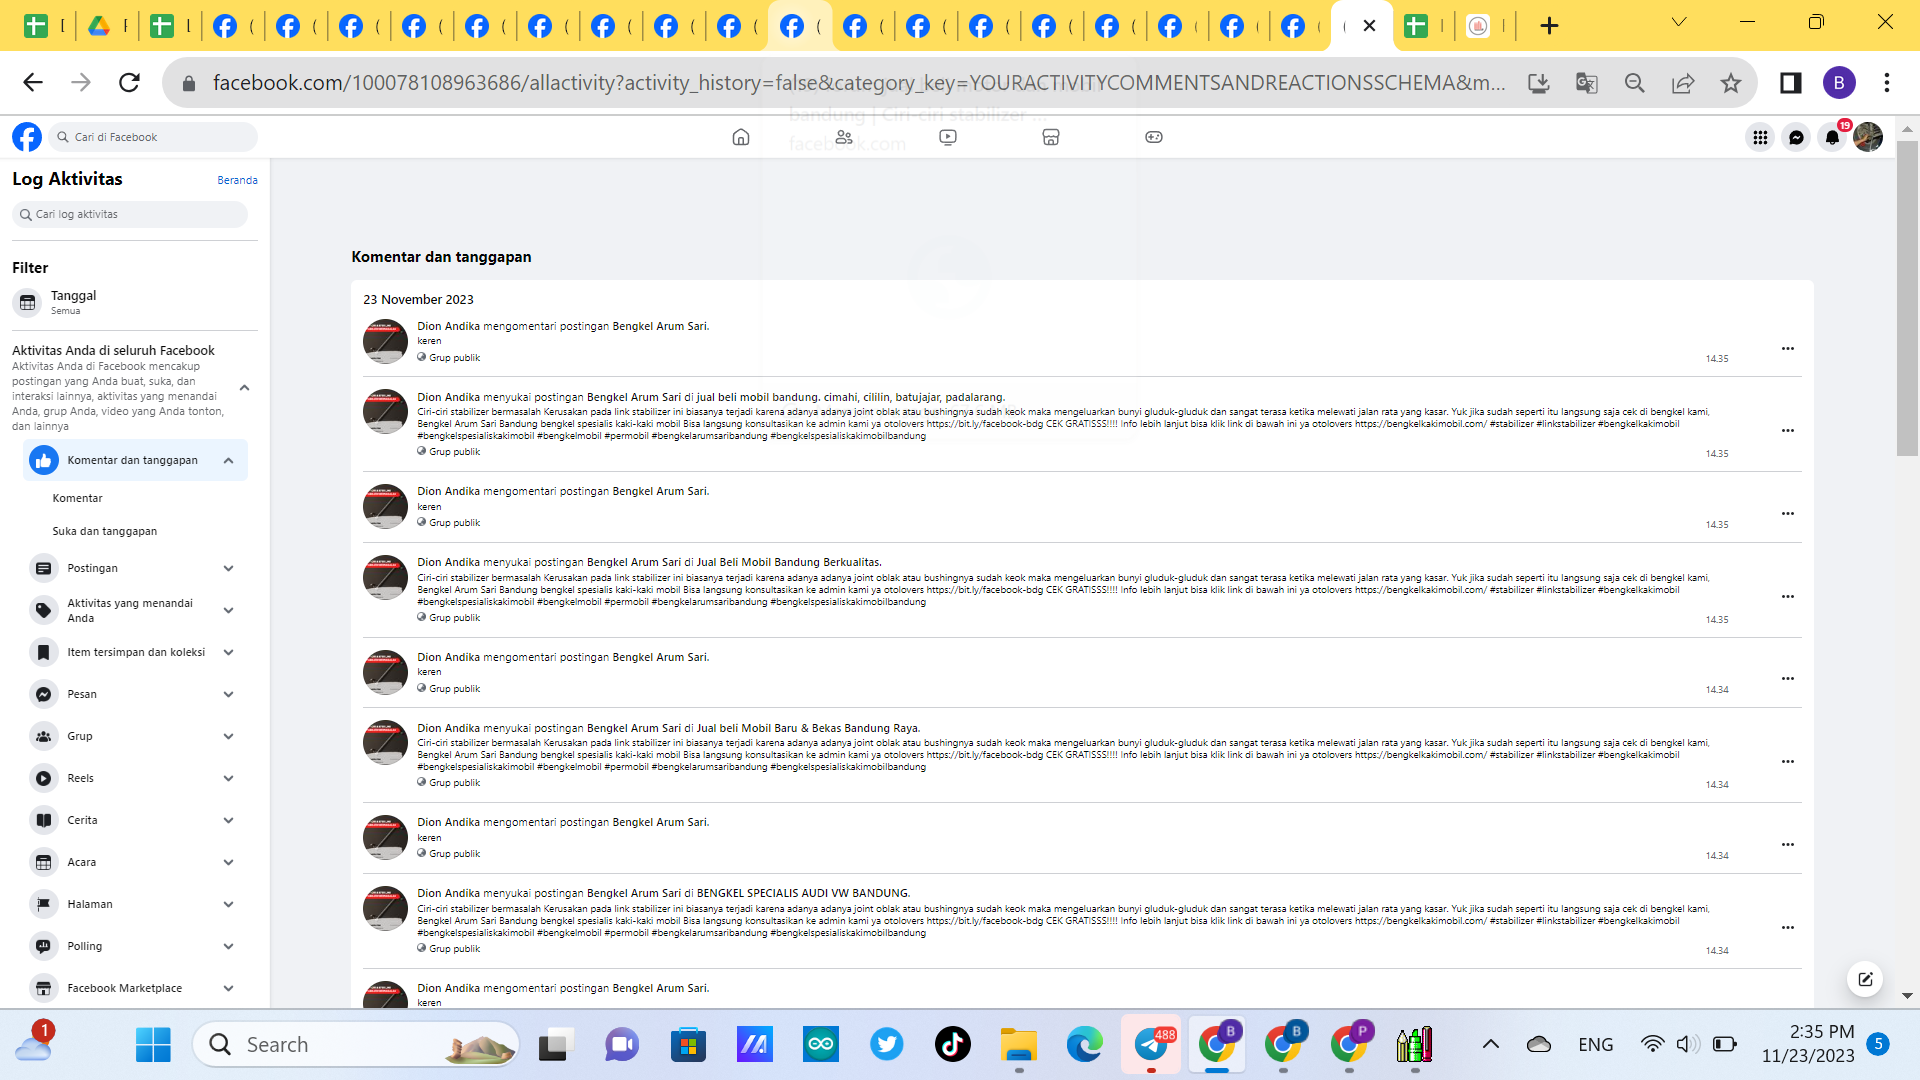Collapse the Komentar dan tanggapan category
Image resolution: width=1920 pixels, height=1080 pixels.
click(x=229, y=461)
